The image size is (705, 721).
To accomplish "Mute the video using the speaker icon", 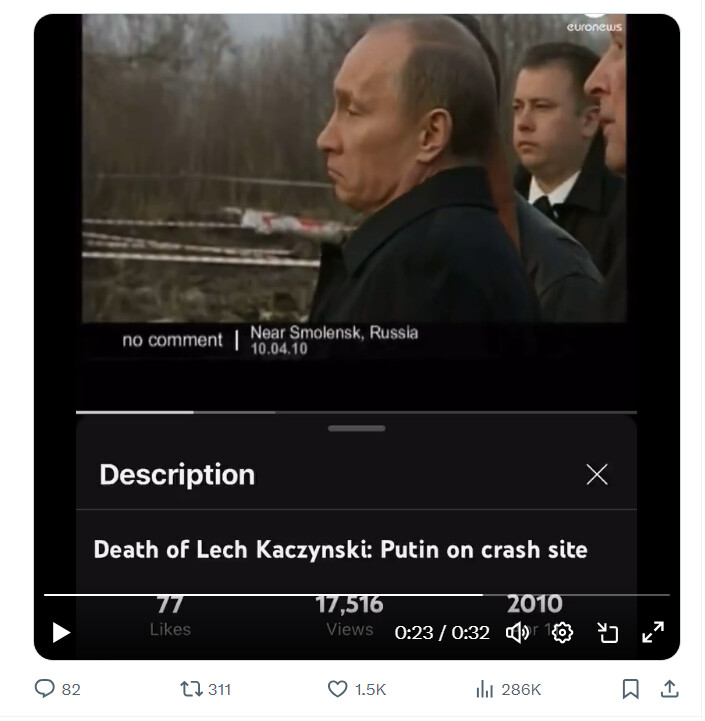I will click(519, 635).
